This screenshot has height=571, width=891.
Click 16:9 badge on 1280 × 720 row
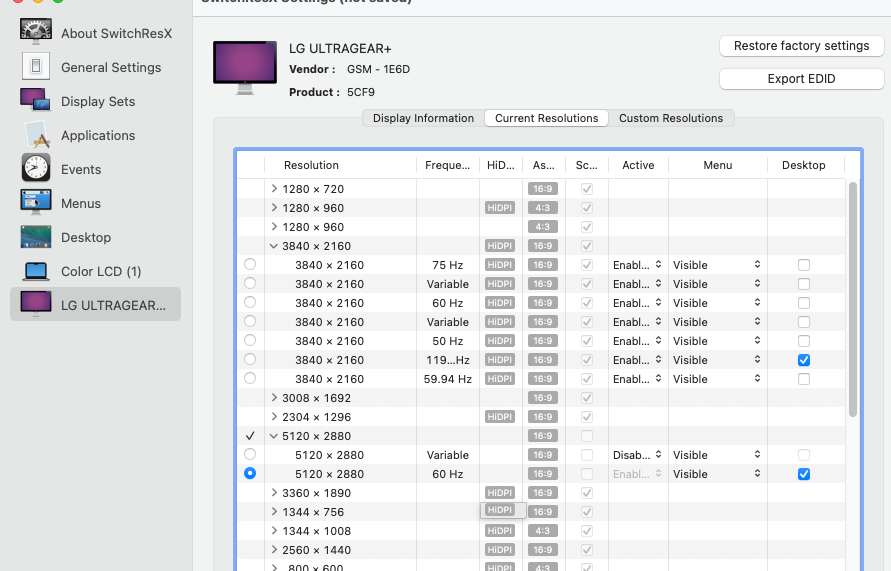[x=543, y=189]
